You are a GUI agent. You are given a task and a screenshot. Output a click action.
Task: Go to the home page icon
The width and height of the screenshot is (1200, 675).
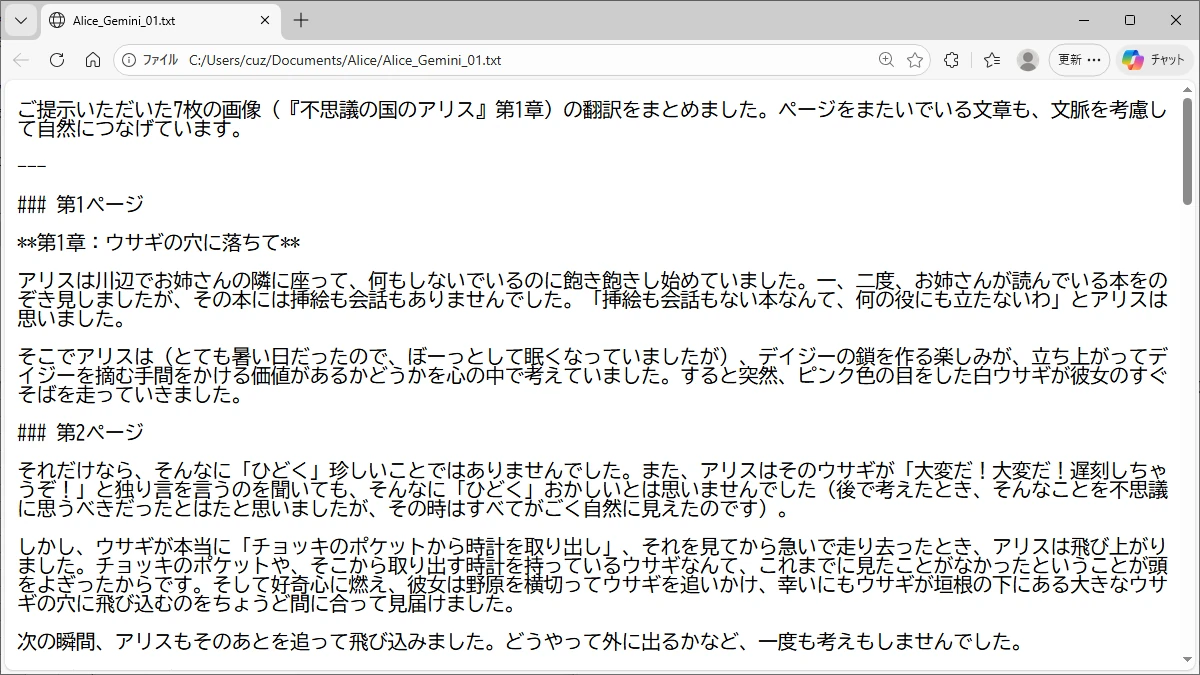point(93,60)
